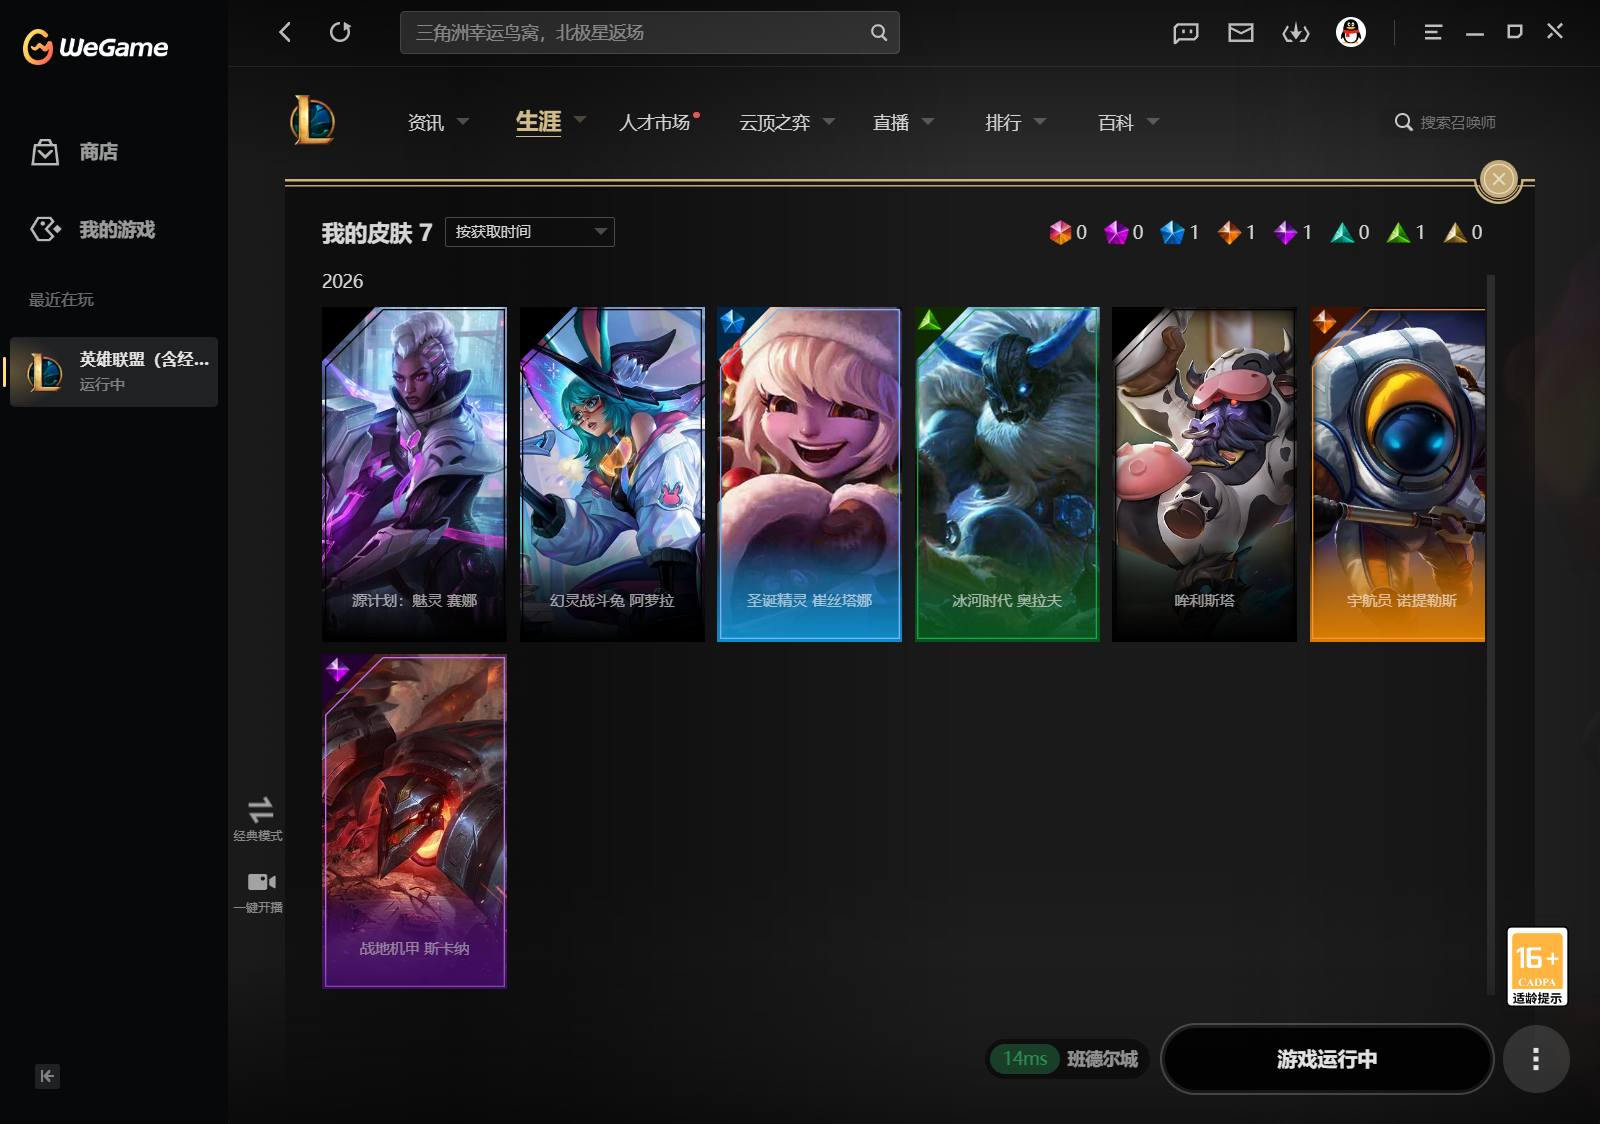
Task: Start 一键开播 one-click streaming
Action: tap(258, 891)
